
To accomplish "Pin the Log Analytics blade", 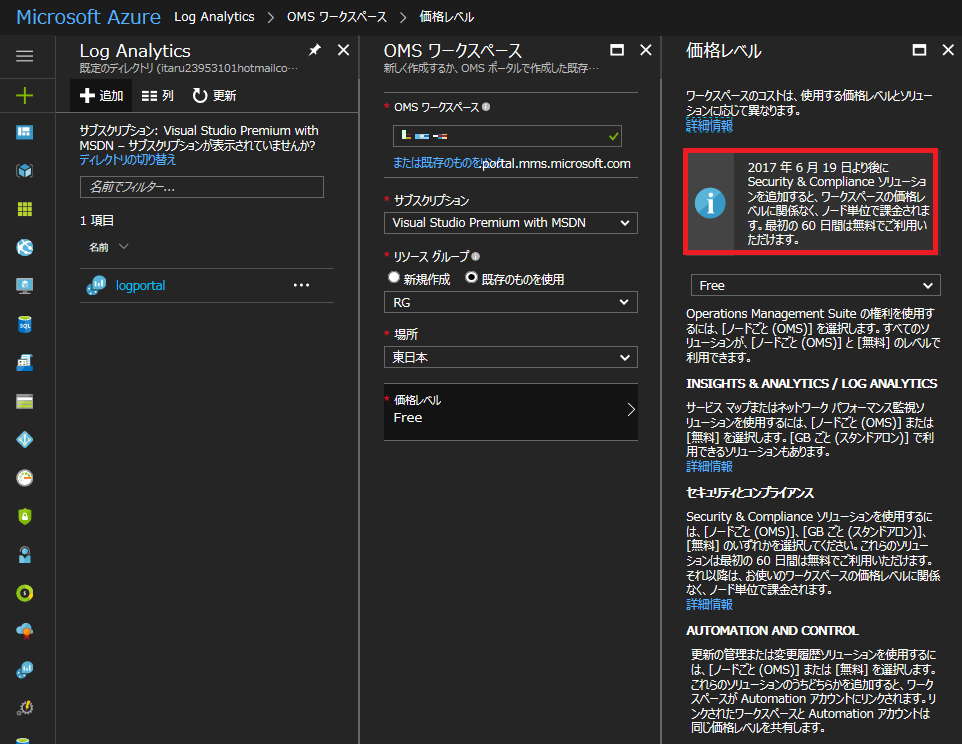I will pyautogui.click(x=314, y=50).
